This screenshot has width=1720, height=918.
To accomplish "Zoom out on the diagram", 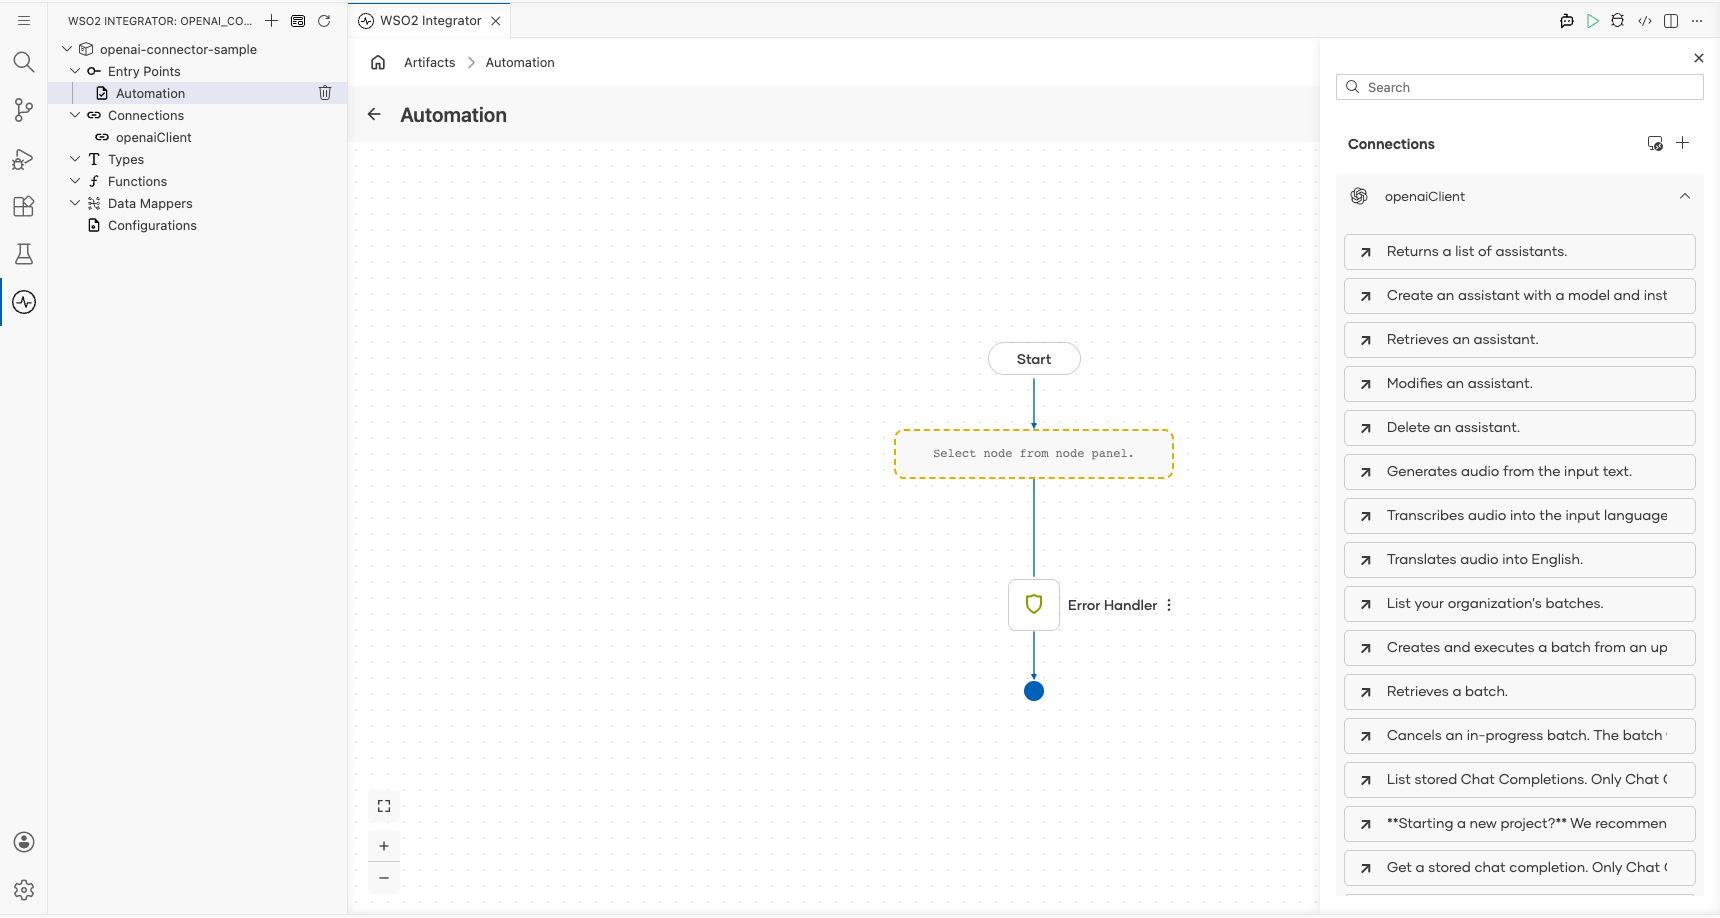I will point(384,878).
